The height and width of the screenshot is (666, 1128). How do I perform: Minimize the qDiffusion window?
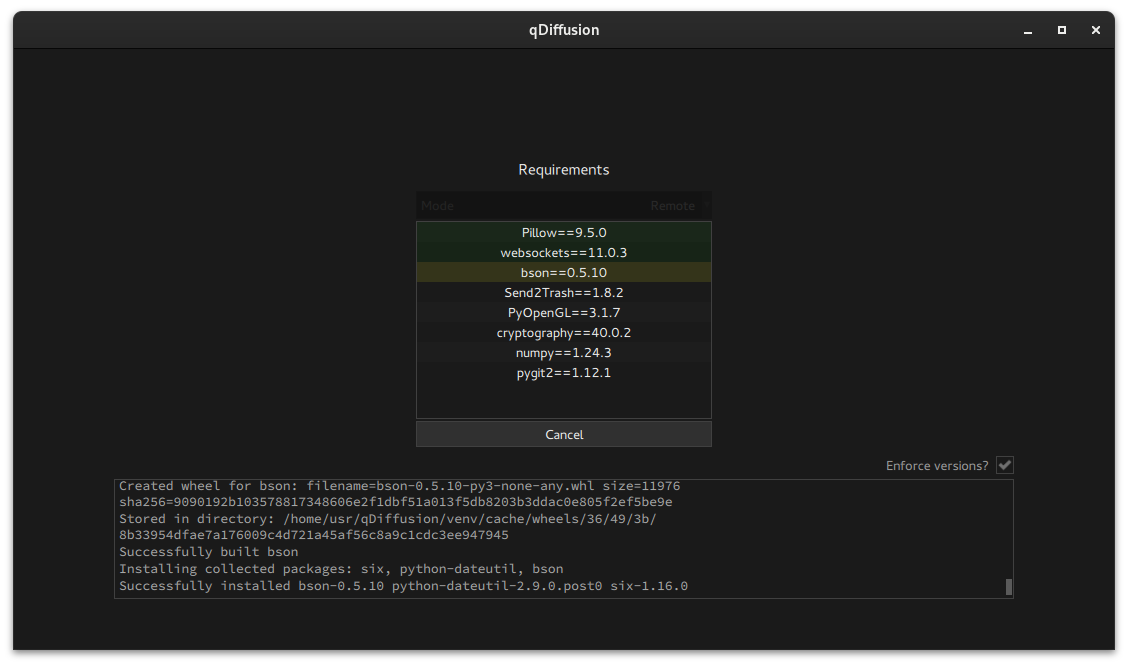(x=1027, y=30)
